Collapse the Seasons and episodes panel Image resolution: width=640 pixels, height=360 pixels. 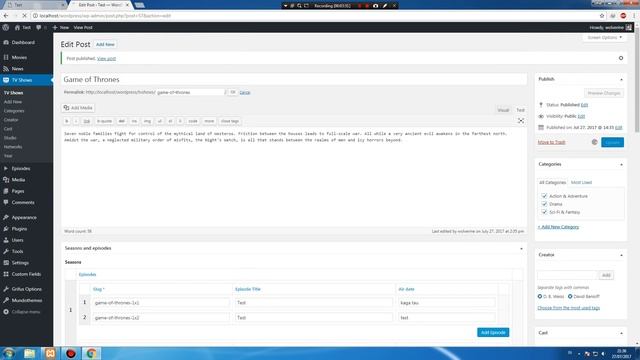(x=521, y=249)
